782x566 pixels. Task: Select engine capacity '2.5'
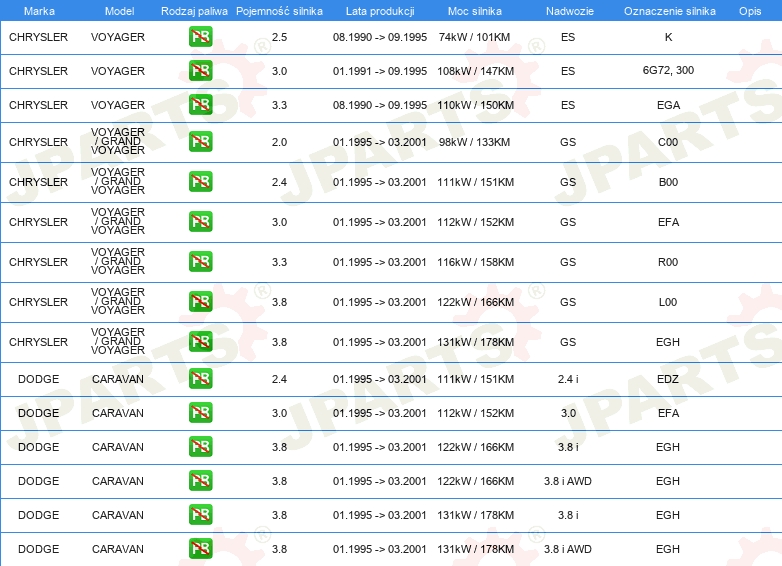click(x=279, y=37)
